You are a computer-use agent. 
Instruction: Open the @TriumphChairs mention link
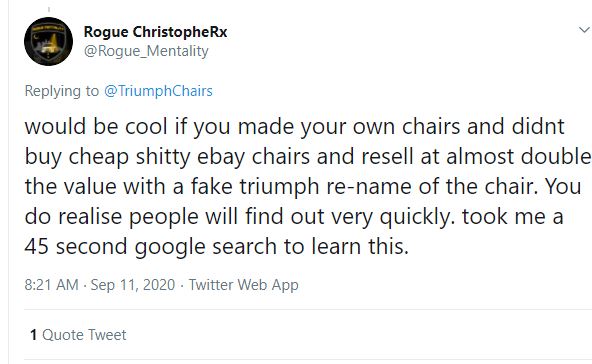[158, 91]
